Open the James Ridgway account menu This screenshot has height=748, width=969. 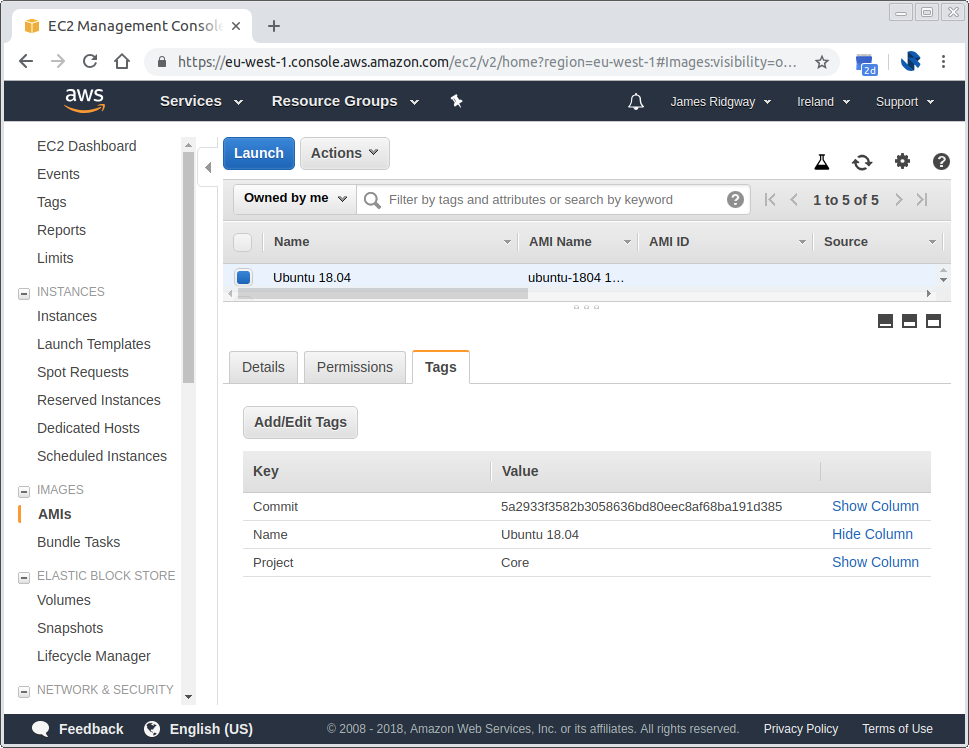(x=721, y=102)
